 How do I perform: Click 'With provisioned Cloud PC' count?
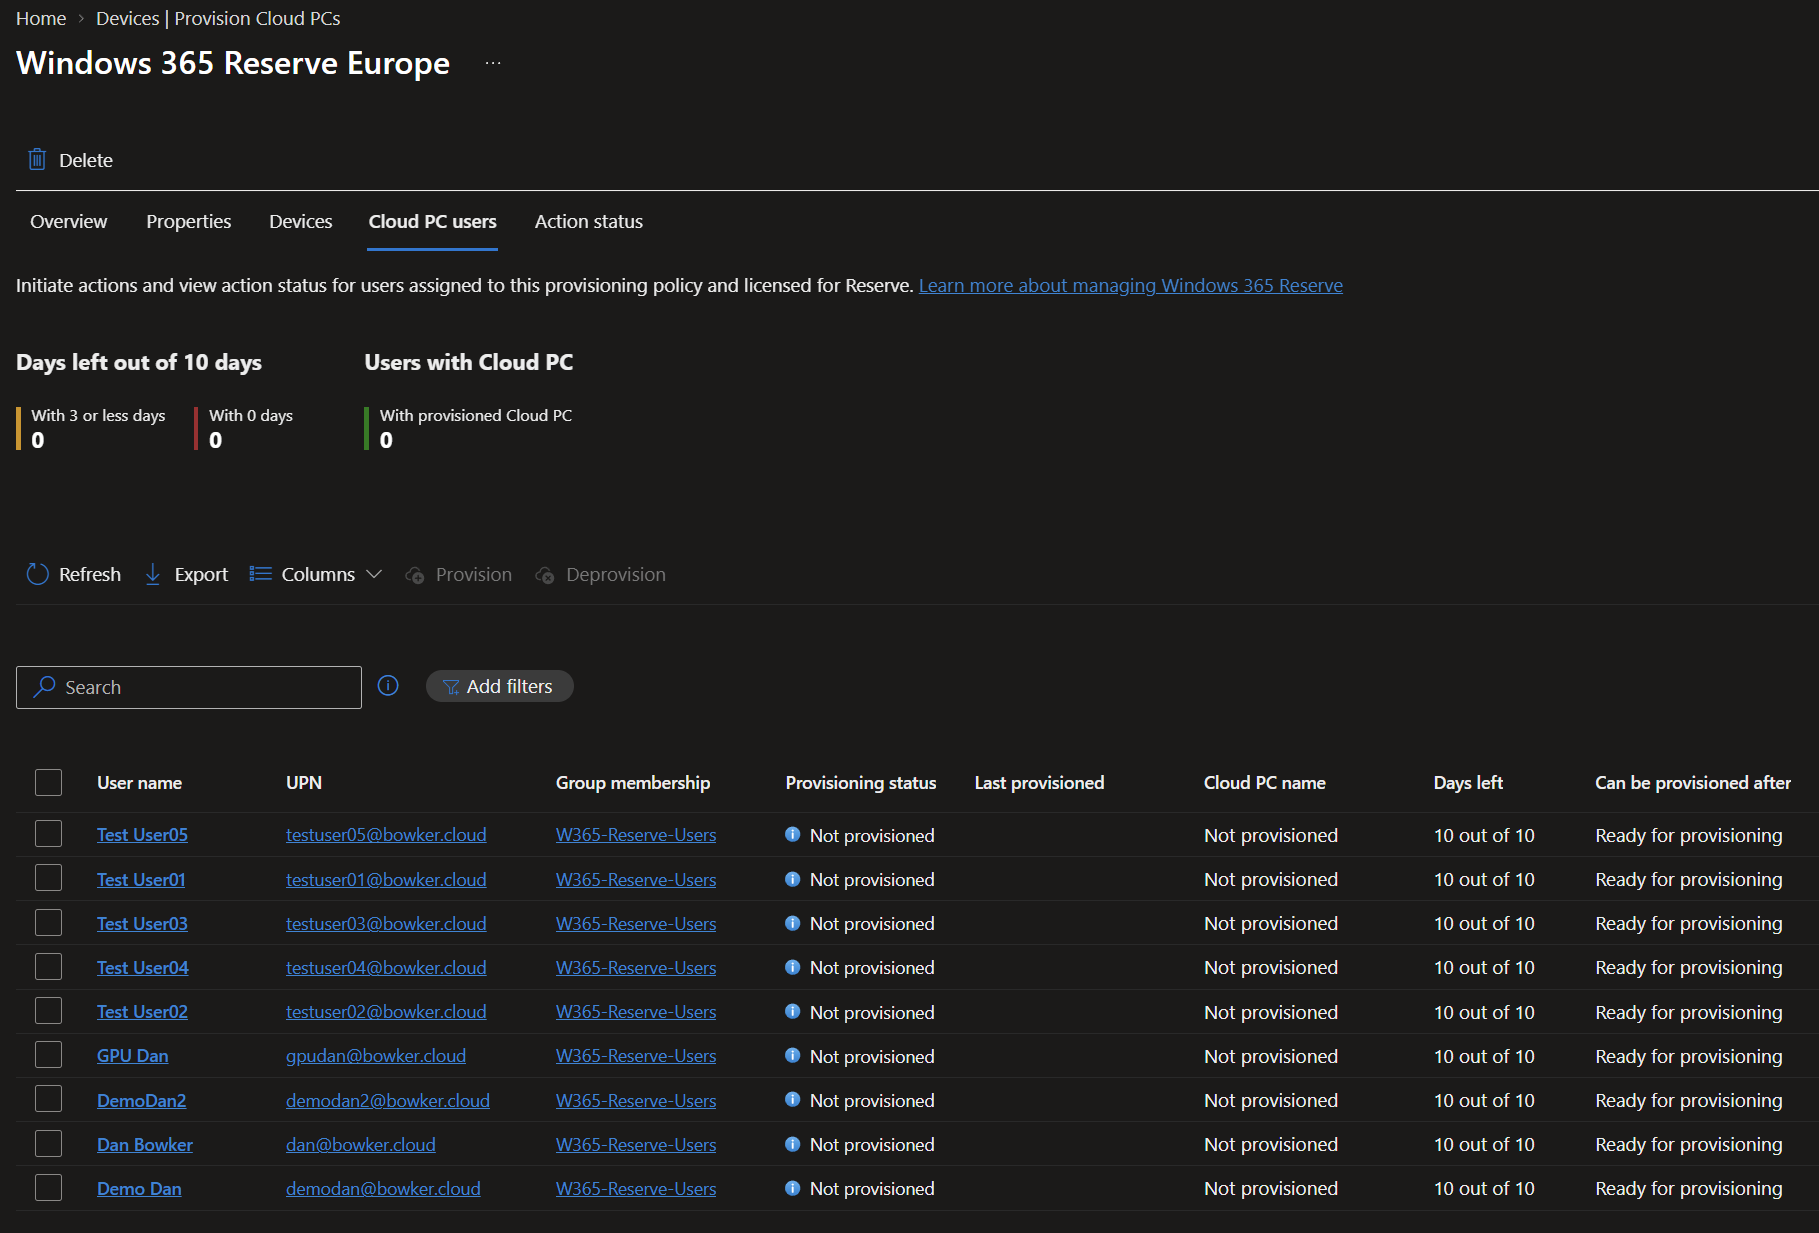point(386,440)
